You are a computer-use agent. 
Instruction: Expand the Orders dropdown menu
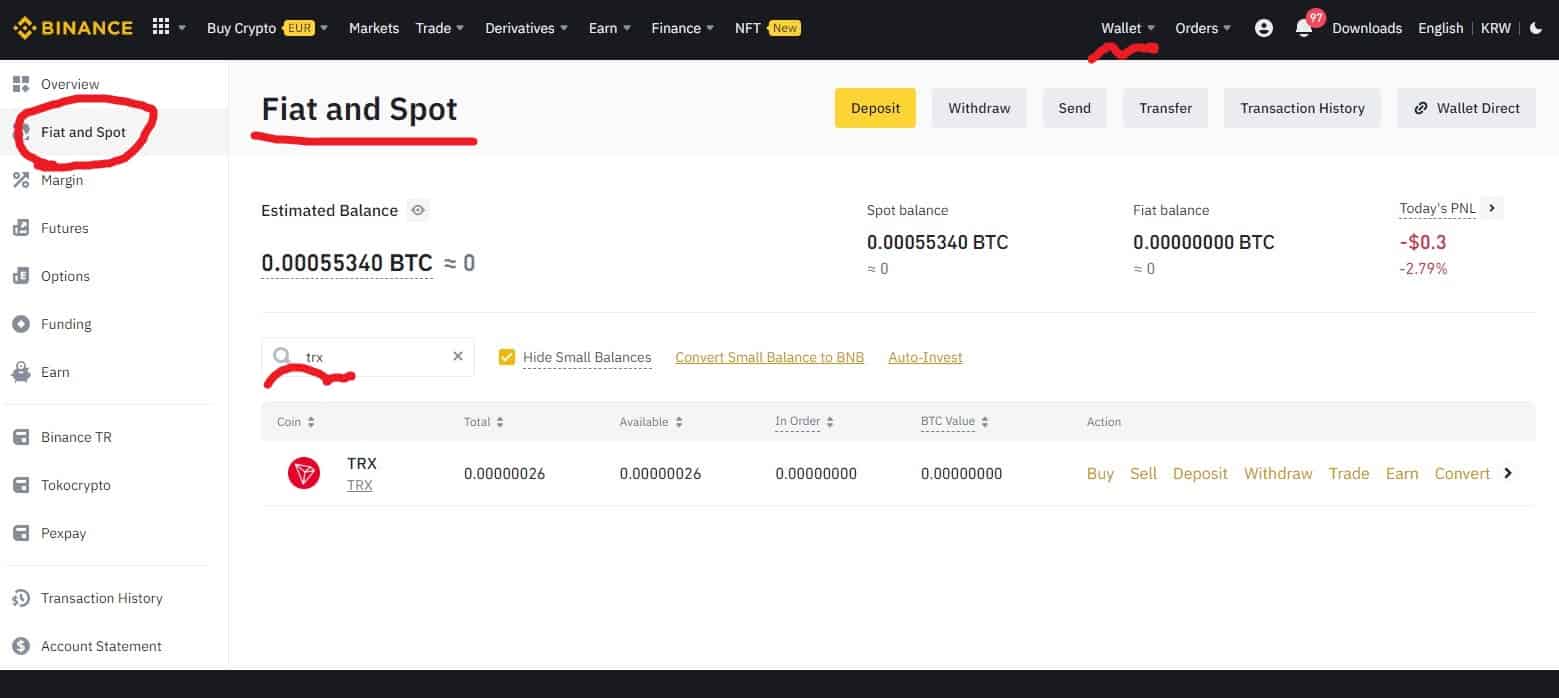(x=1202, y=28)
